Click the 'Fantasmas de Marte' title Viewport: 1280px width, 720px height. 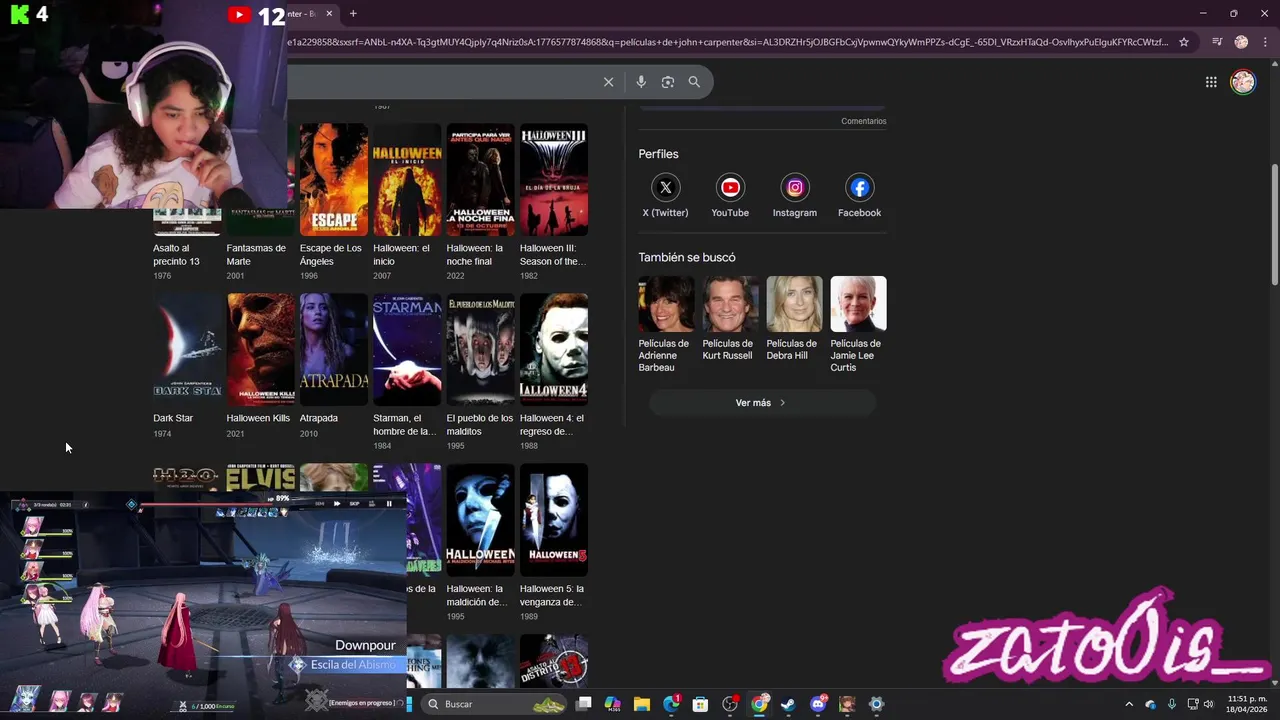pyautogui.click(x=256, y=255)
